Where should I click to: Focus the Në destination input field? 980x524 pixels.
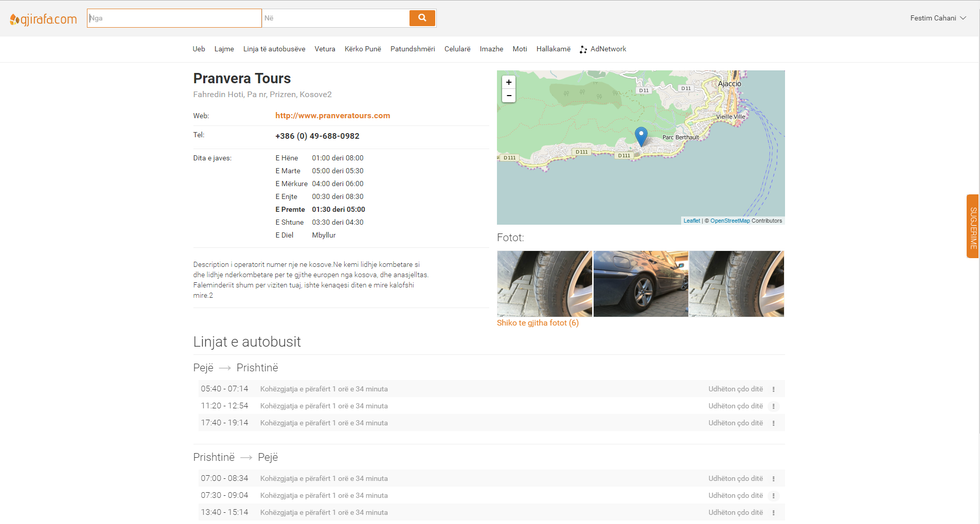click(335, 18)
